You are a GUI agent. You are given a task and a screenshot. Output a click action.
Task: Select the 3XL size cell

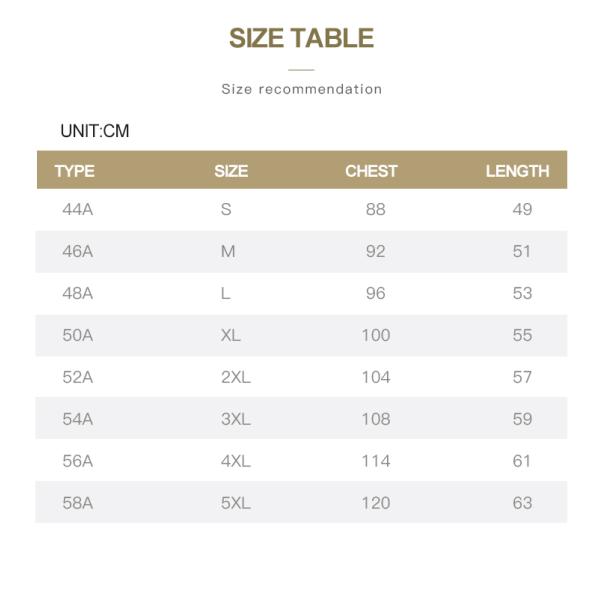click(x=235, y=419)
